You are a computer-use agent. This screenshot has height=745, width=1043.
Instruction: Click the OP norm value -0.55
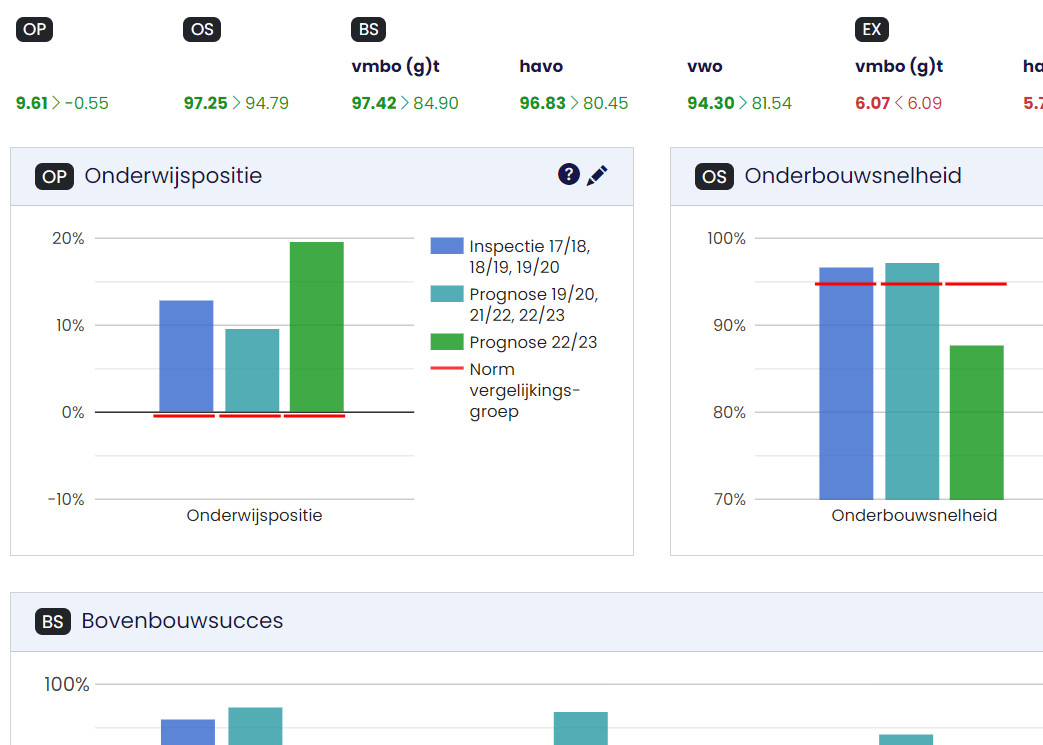86,103
